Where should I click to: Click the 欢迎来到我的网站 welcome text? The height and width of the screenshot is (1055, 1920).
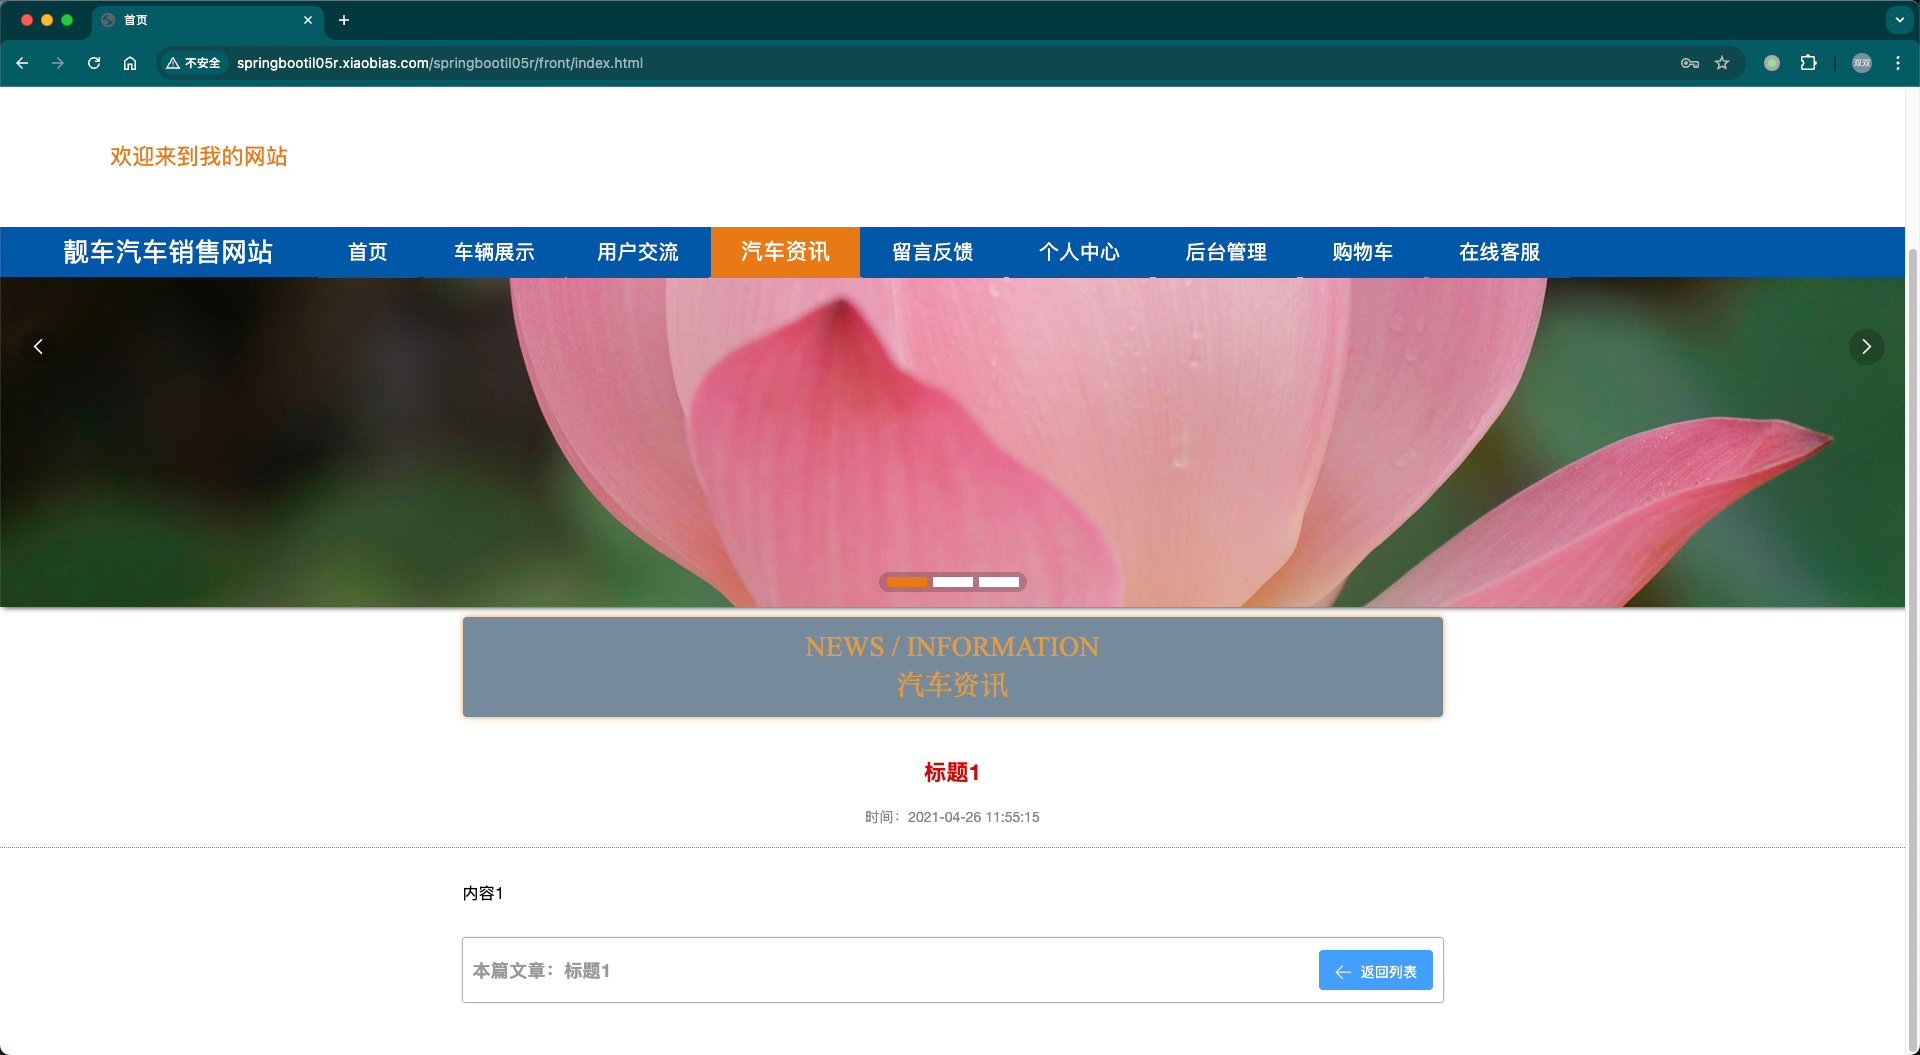tap(199, 156)
